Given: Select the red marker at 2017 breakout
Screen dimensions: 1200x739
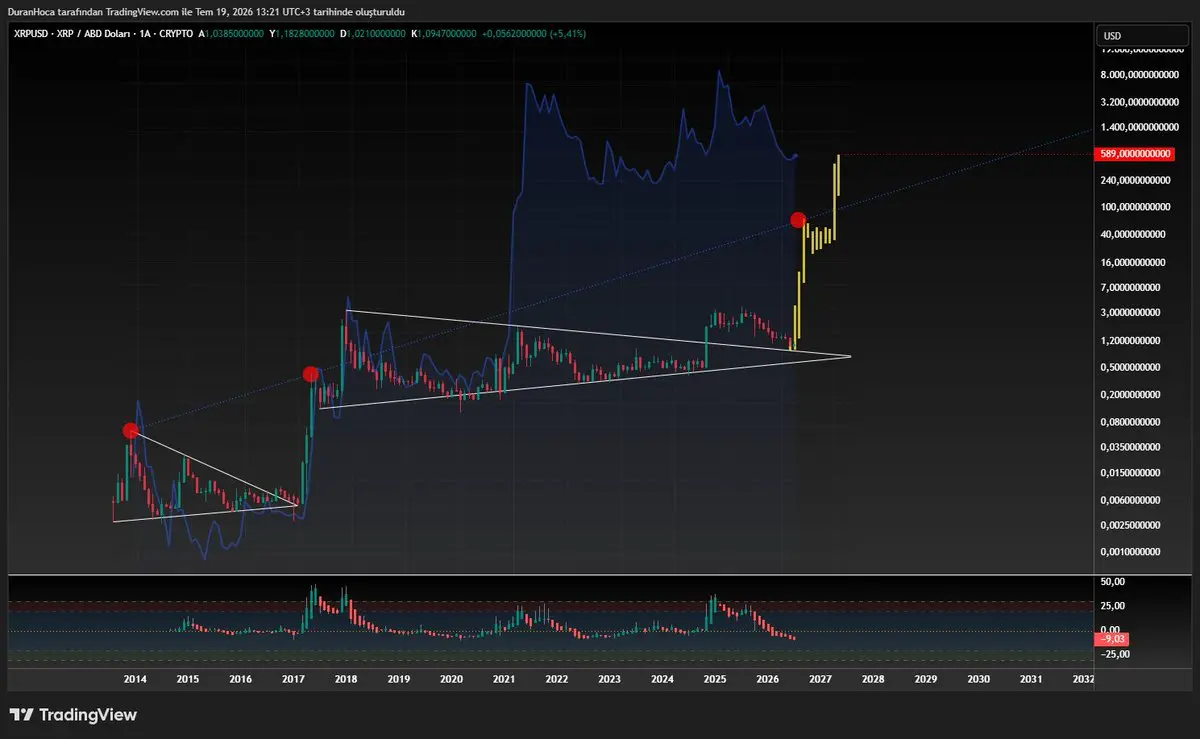Looking at the screenshot, I should pyautogui.click(x=310, y=374).
